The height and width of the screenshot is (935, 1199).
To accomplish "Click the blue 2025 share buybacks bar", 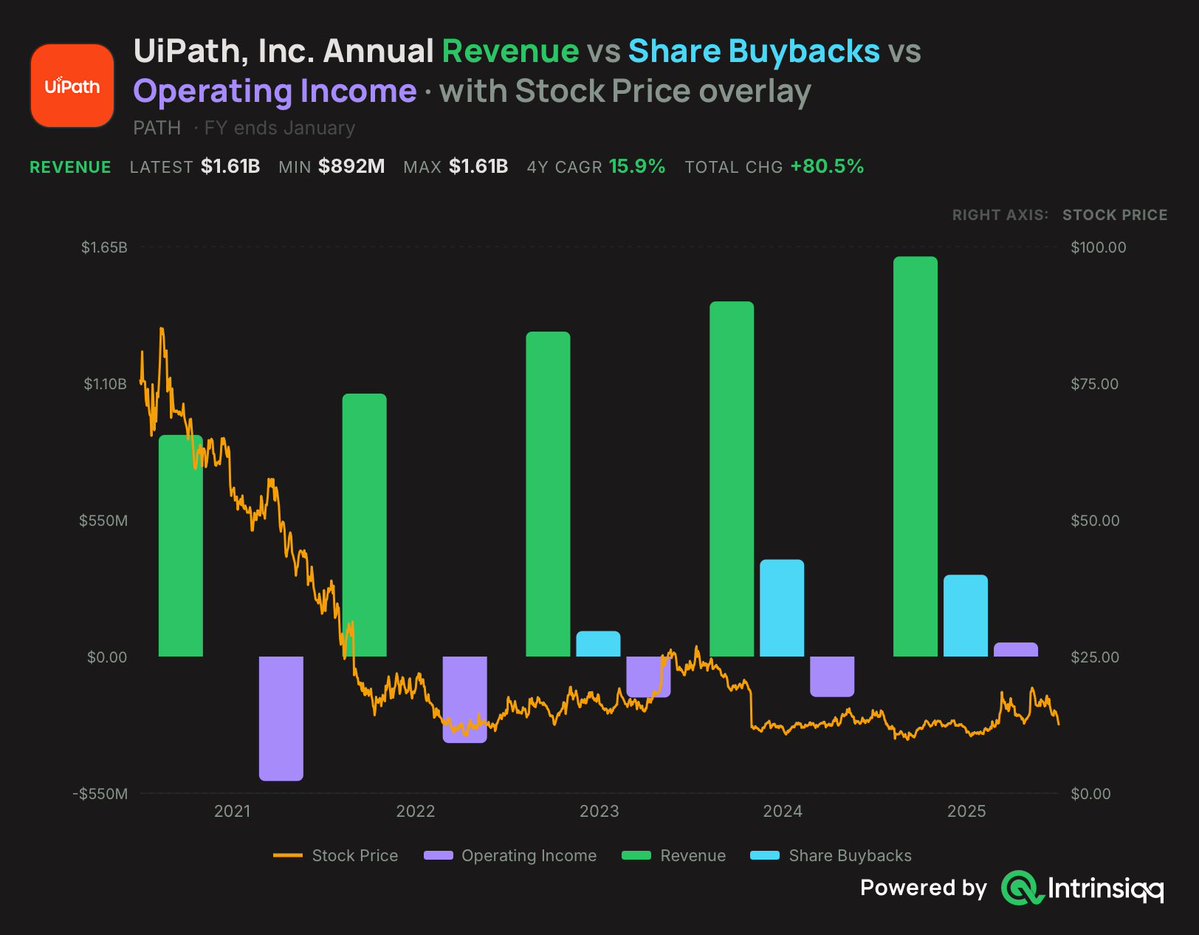I will 966,615.
